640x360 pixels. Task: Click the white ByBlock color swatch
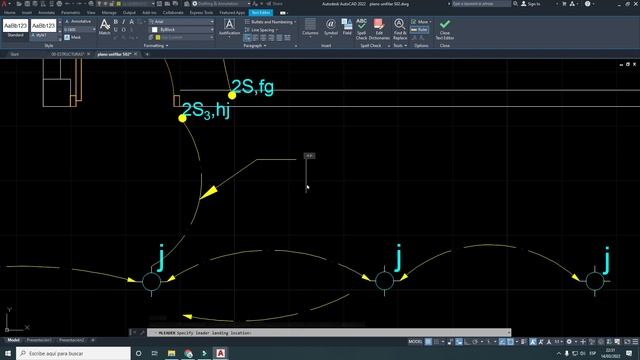[154, 30]
